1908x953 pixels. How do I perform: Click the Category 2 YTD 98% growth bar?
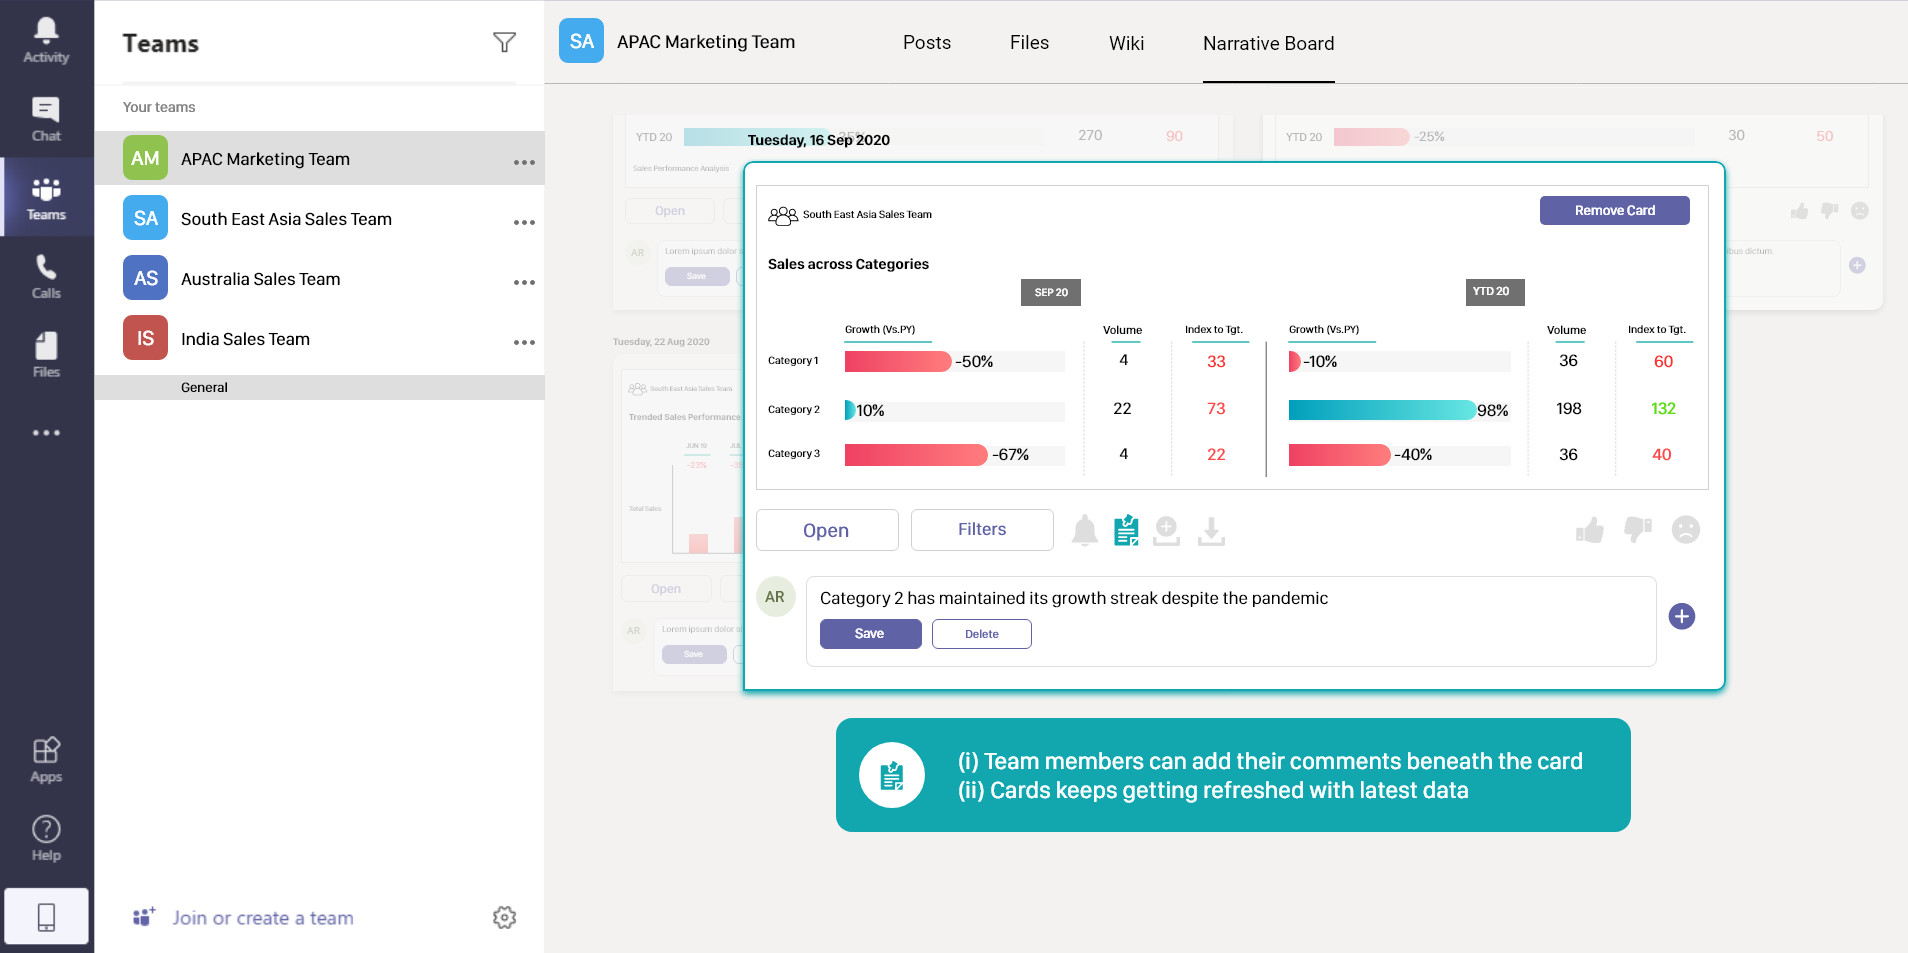1383,410
